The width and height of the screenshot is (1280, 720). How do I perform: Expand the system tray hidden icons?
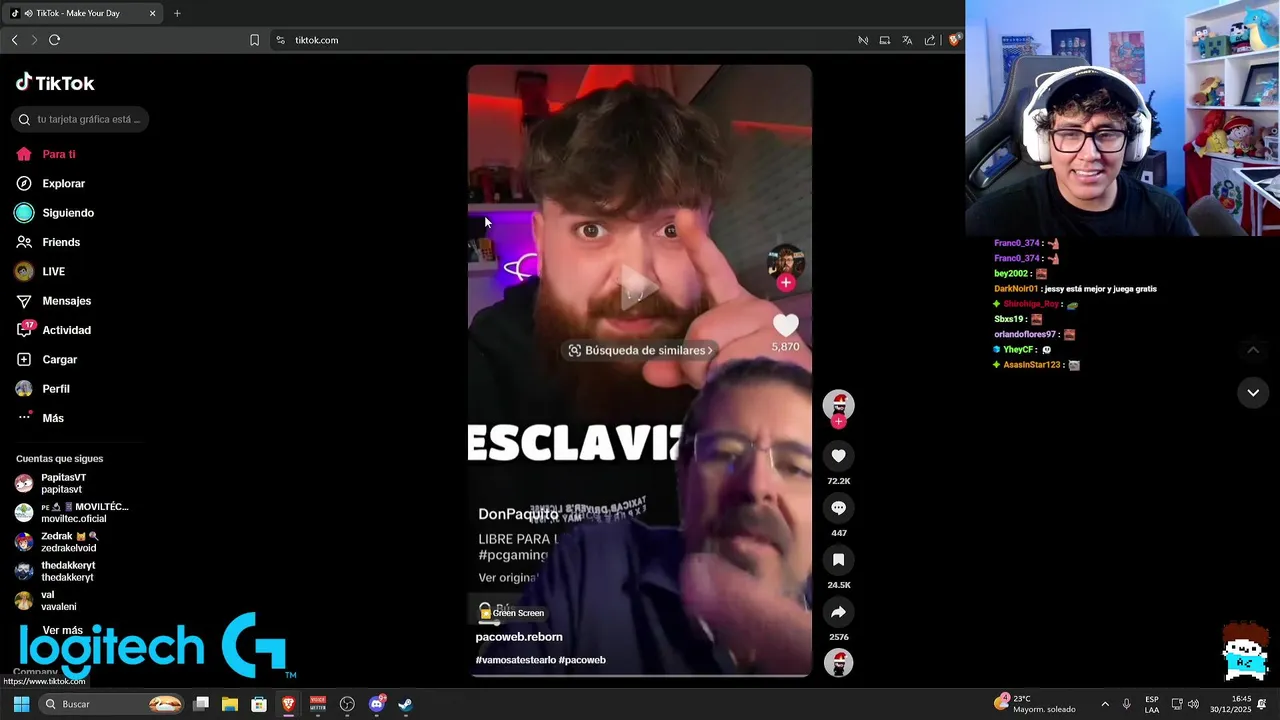[x=1105, y=704]
